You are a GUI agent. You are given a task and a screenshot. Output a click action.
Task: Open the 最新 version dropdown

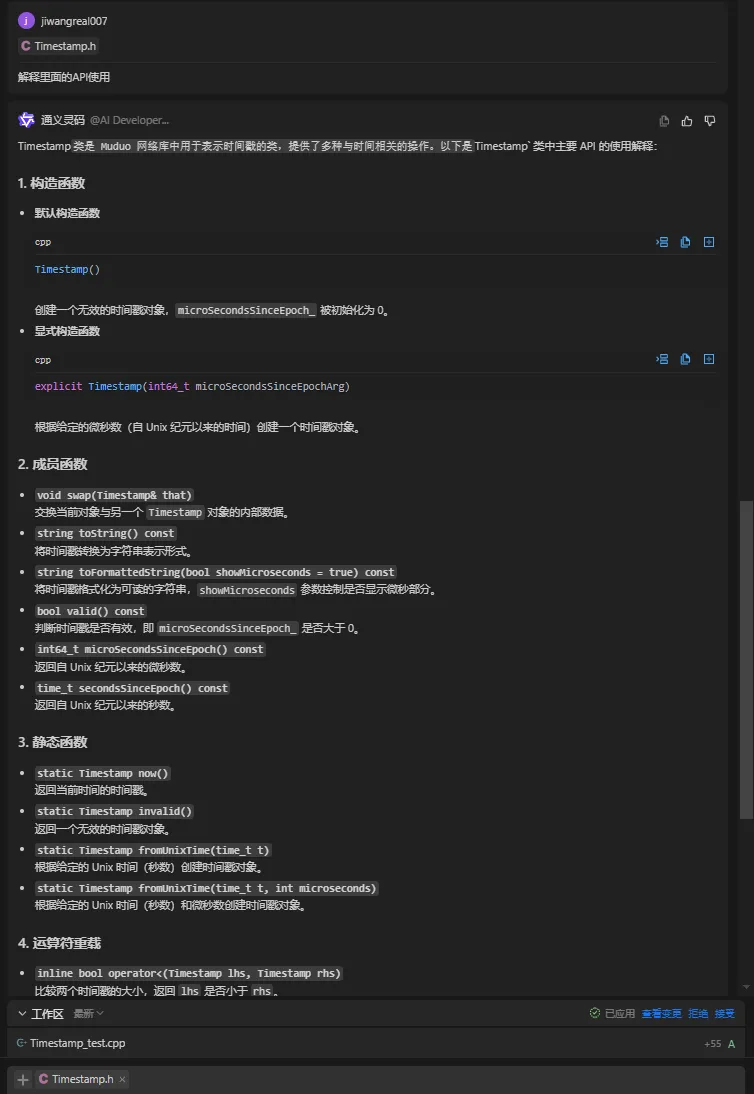point(88,1013)
